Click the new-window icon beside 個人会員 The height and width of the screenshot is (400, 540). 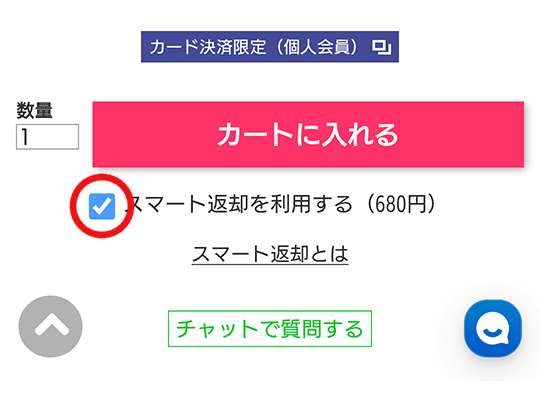click(382, 47)
